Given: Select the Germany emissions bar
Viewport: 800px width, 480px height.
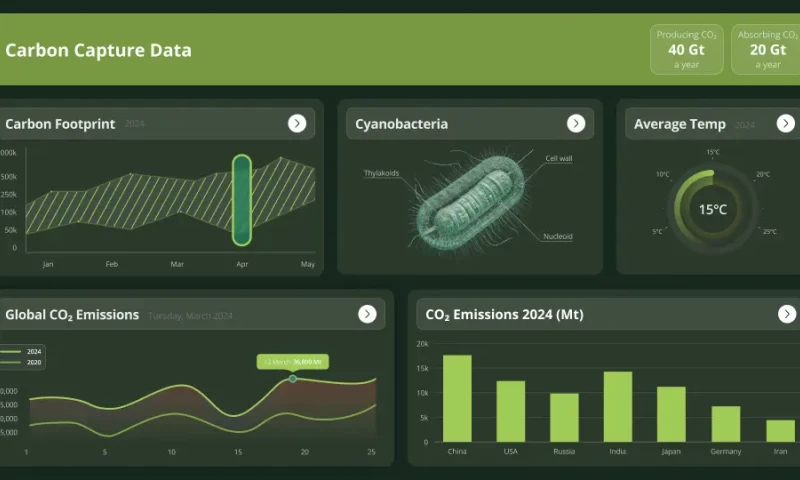Looking at the screenshot, I should click(726, 424).
